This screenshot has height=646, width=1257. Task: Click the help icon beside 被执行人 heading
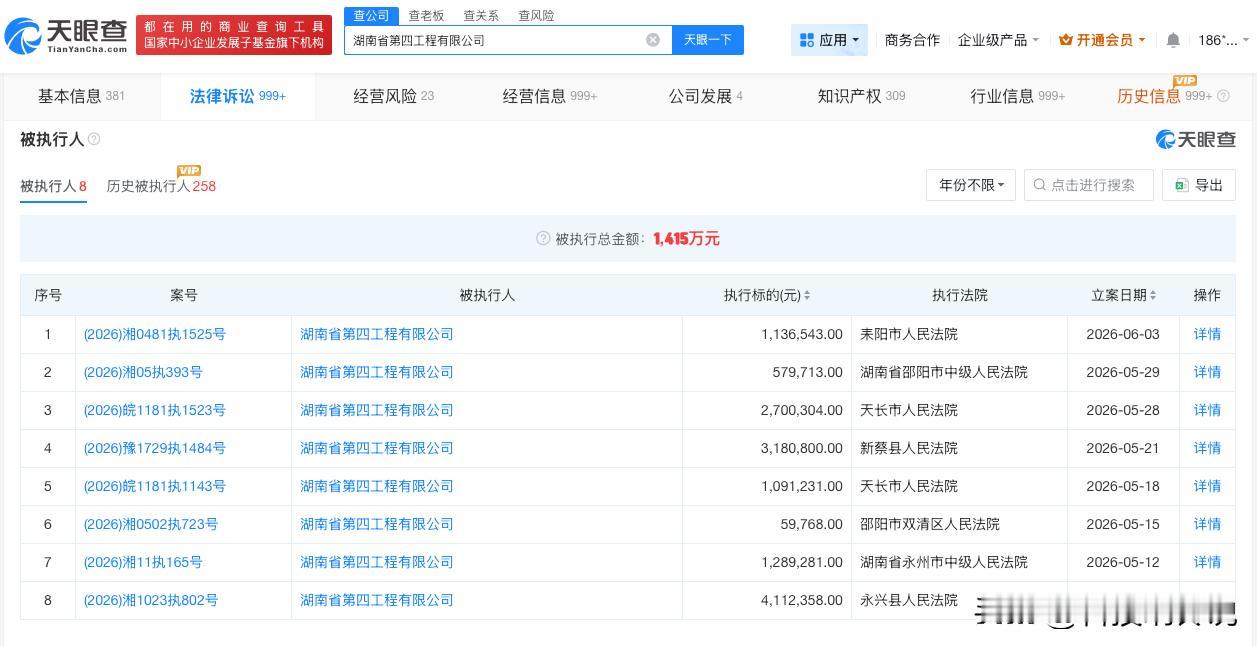pos(94,139)
